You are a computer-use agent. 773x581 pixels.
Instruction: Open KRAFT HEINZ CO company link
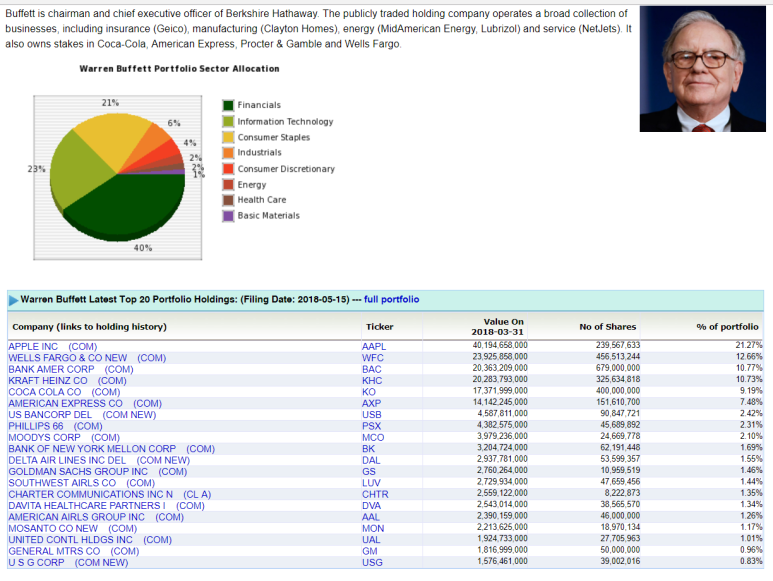[x=68, y=380]
